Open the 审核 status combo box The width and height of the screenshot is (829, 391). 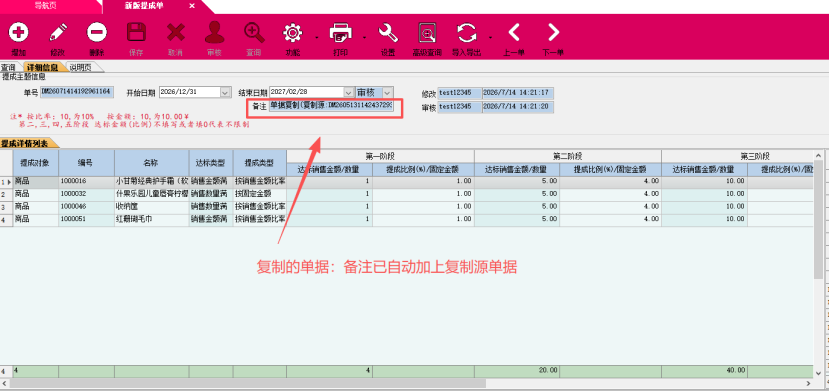374,92
